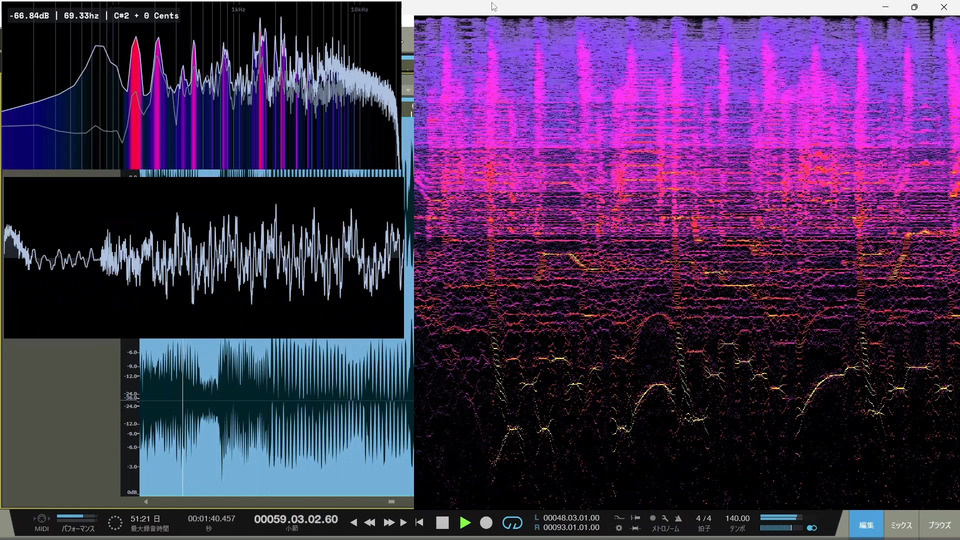Switch to the 編集 (Edit) tab
The height and width of the screenshot is (540, 960).
868,524
